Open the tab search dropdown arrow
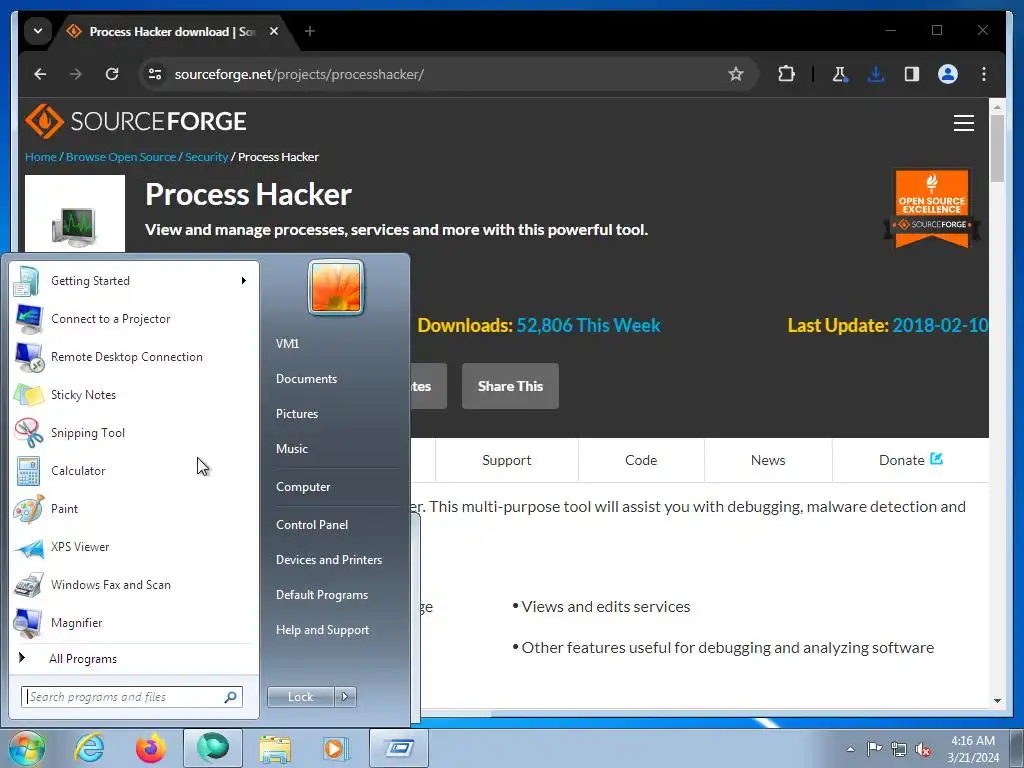Screen dimensions: 1024x768 [38, 31]
